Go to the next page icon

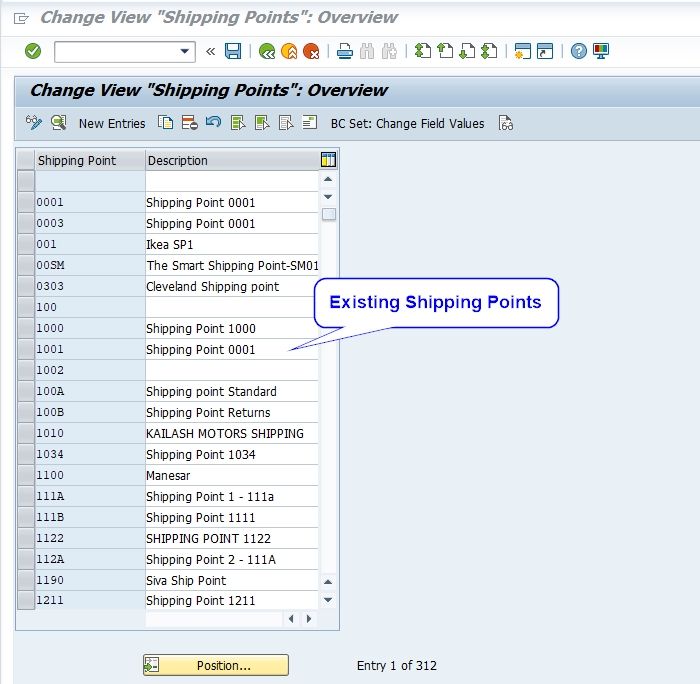click(x=467, y=51)
